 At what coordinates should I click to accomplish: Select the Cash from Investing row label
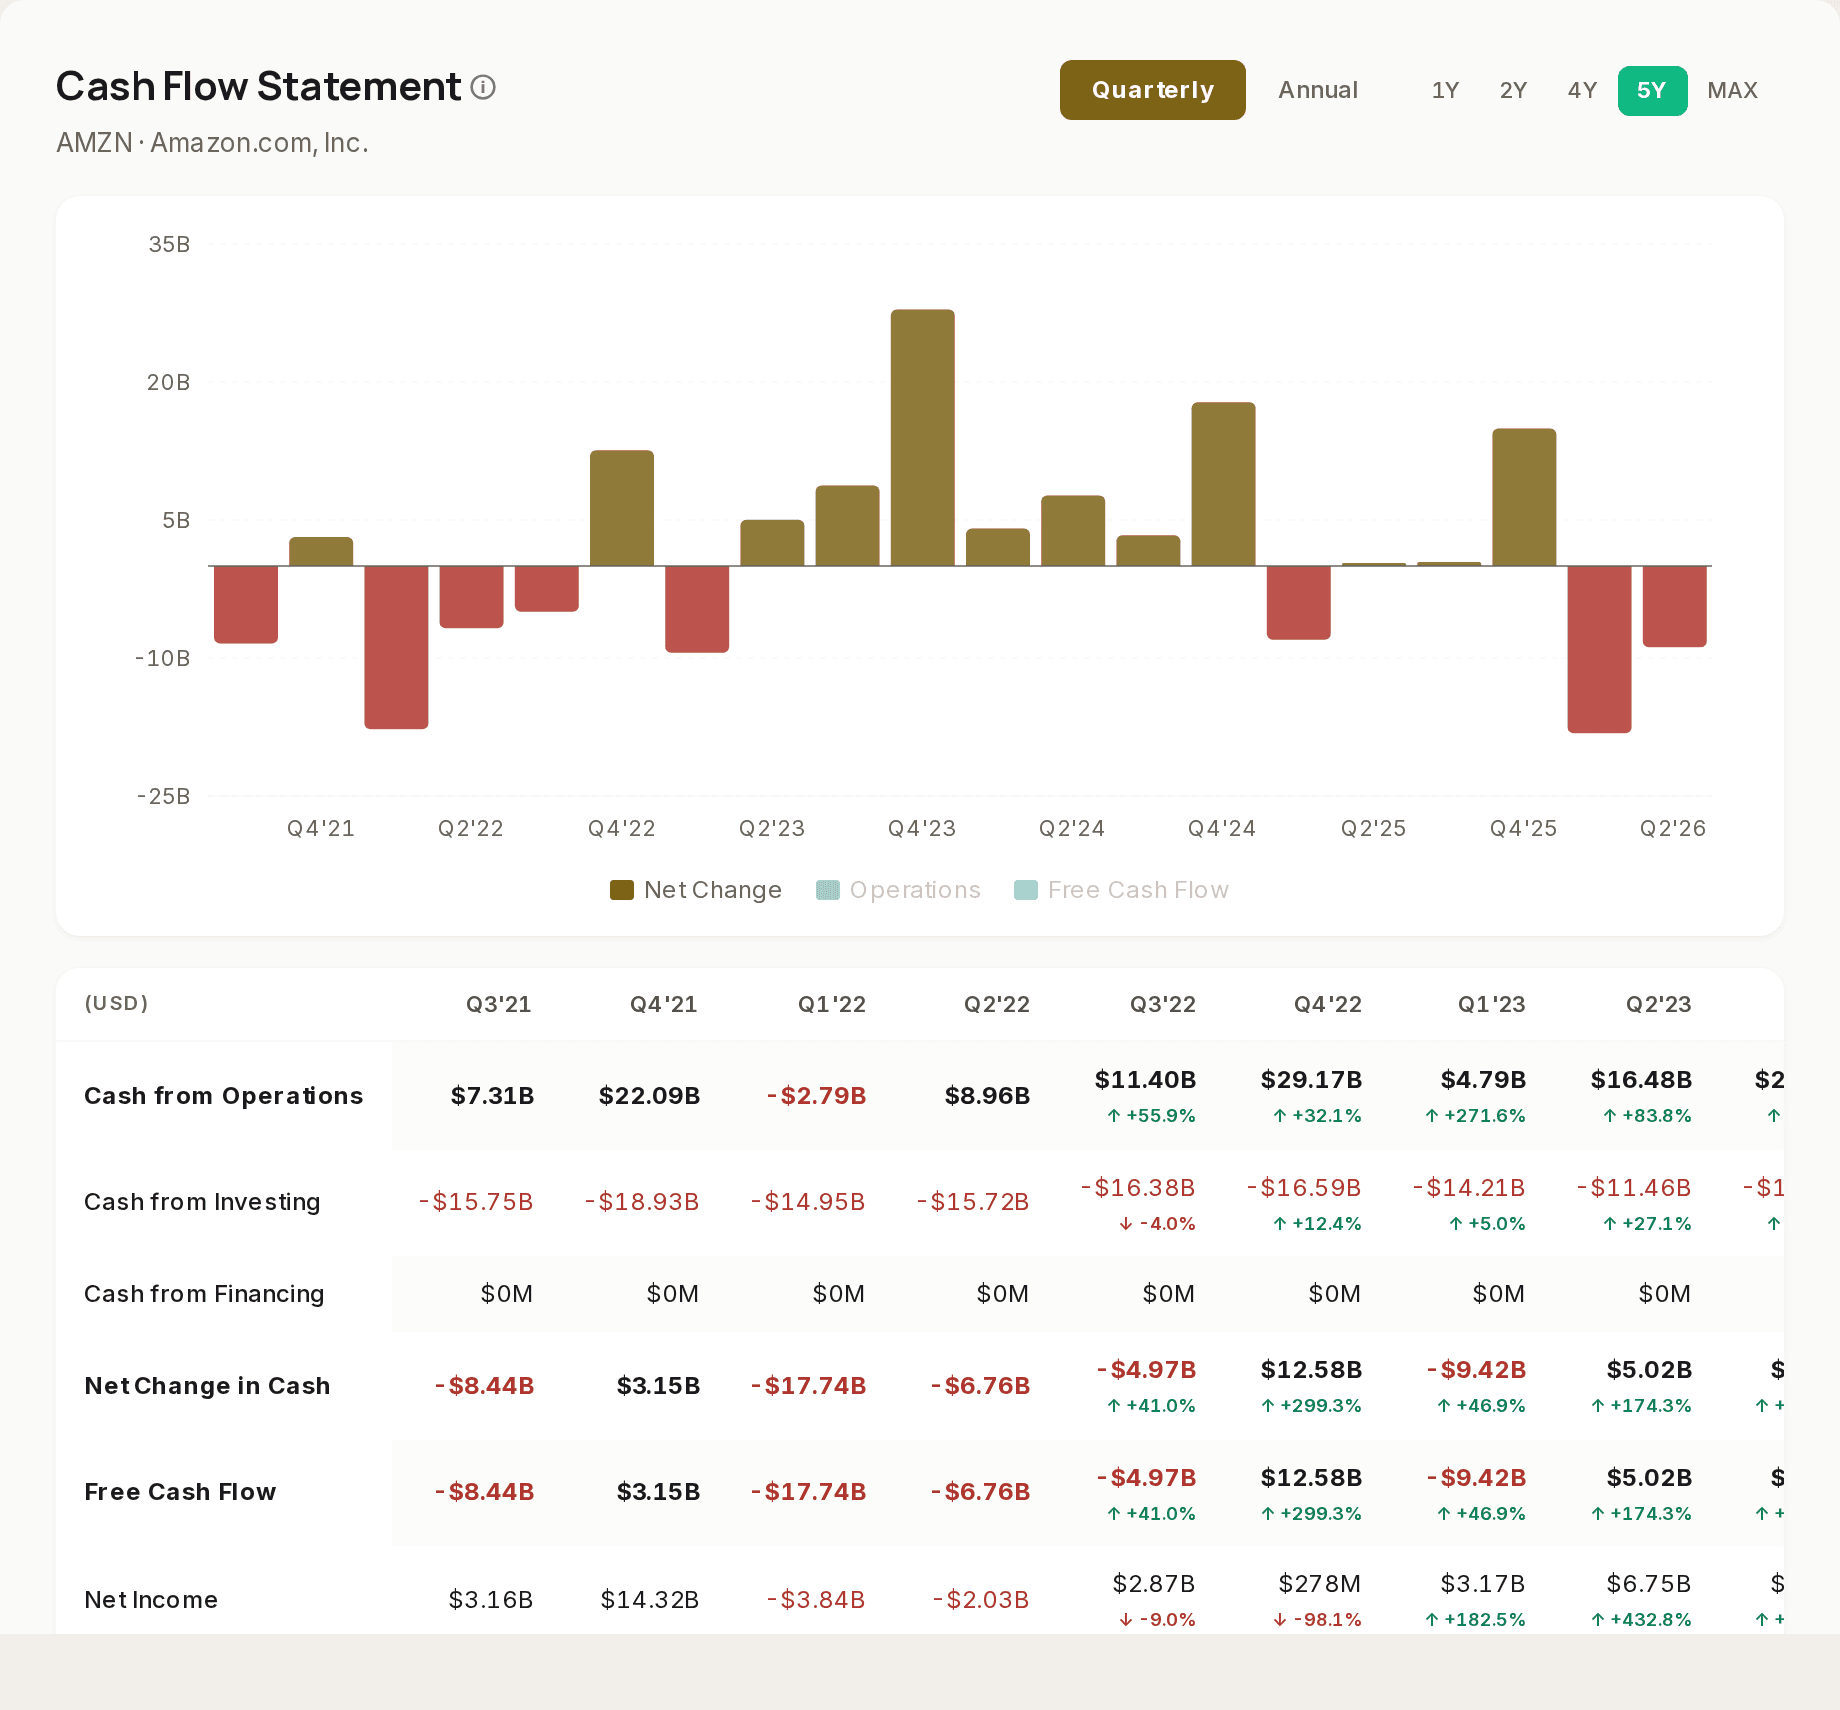(202, 1202)
